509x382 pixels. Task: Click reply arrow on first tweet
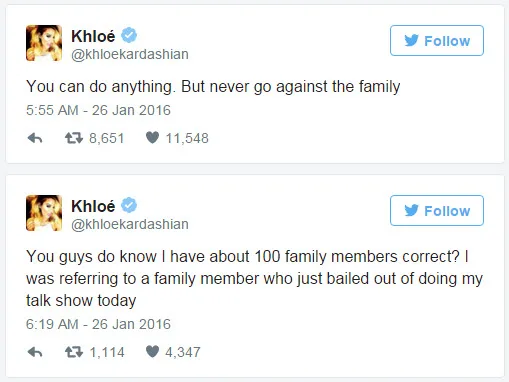tap(35, 138)
